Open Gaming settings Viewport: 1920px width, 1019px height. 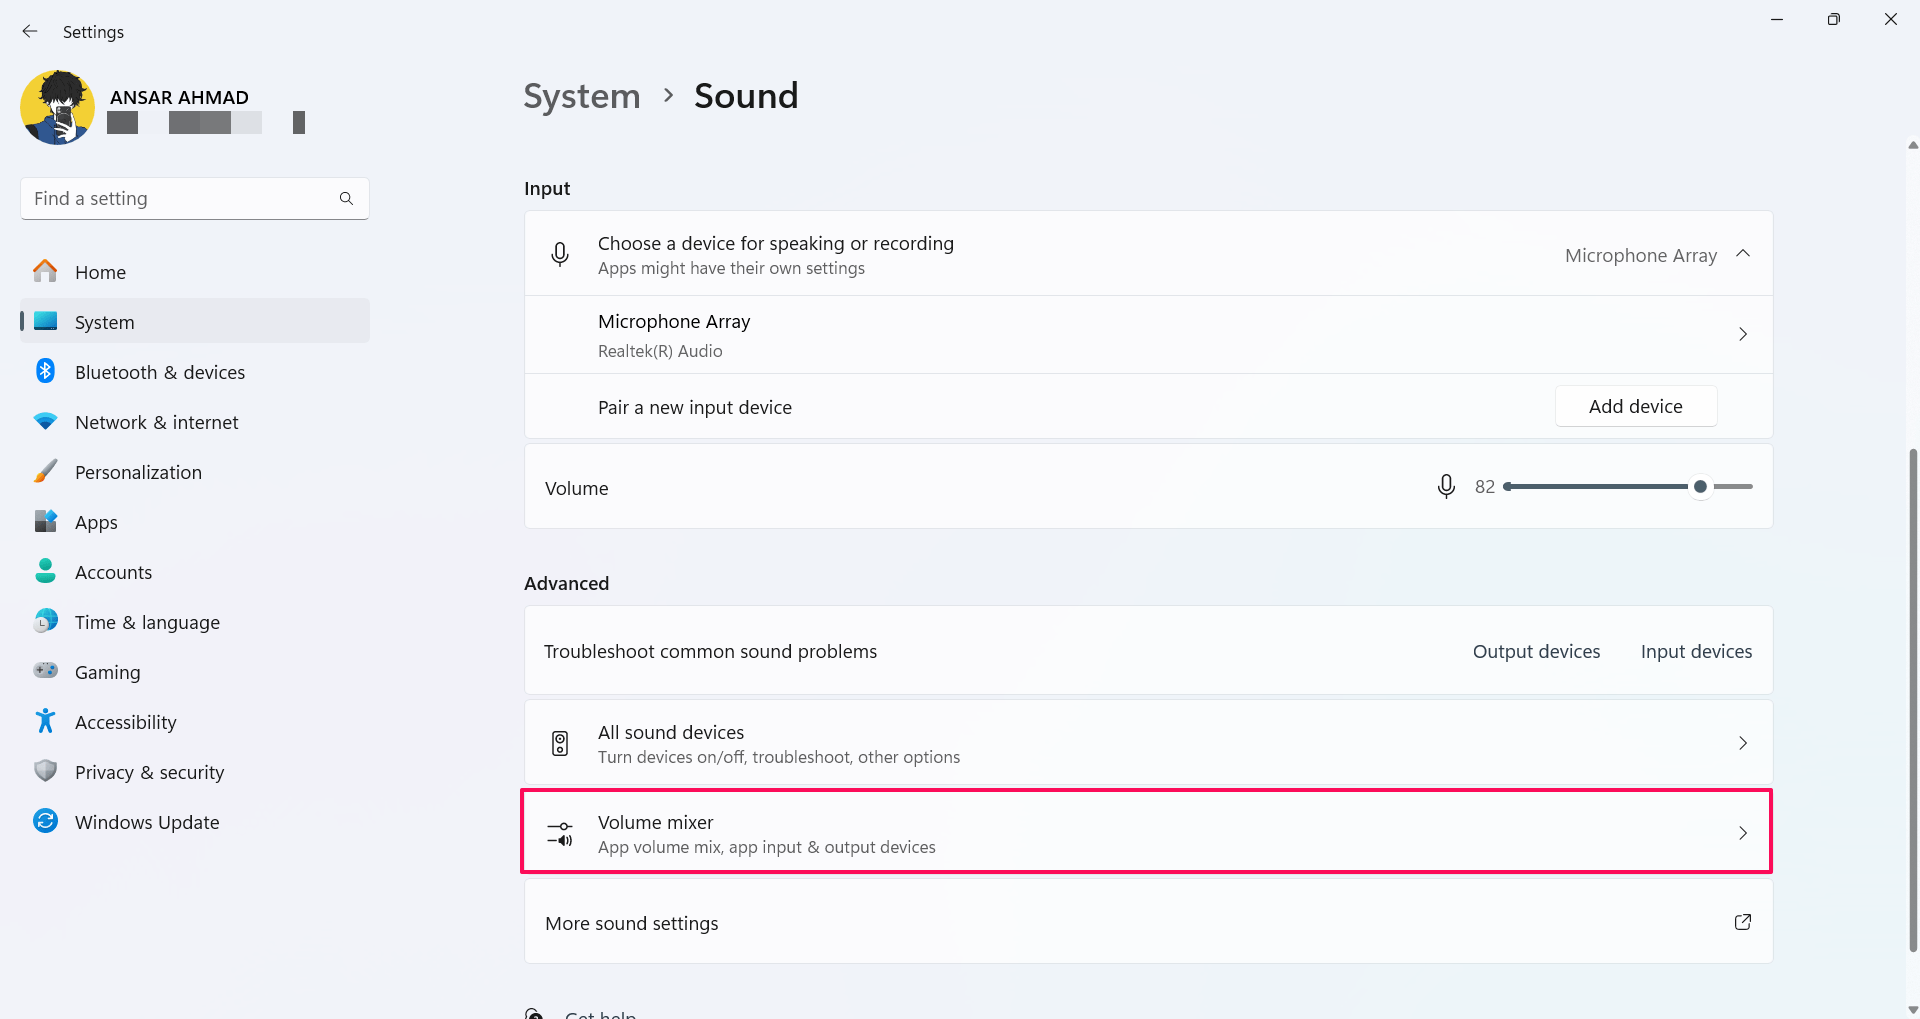195,672
